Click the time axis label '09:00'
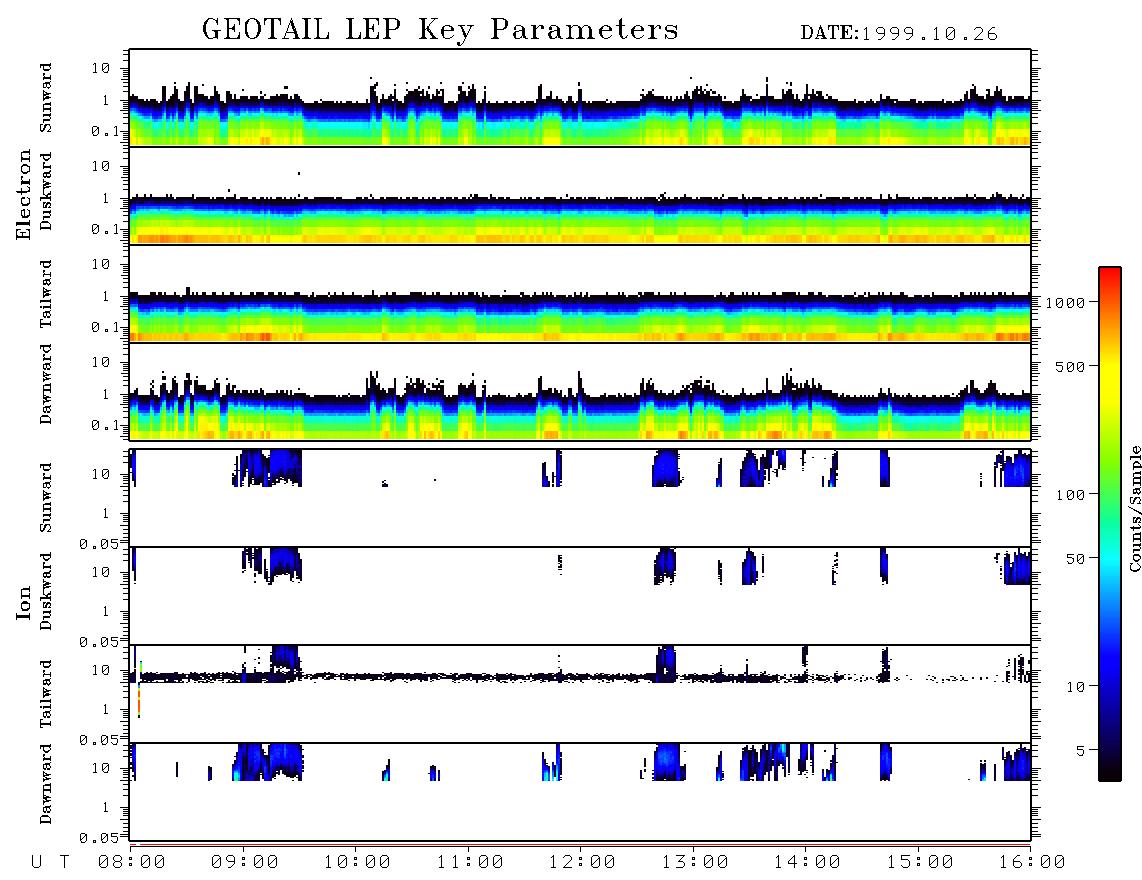The image size is (1142, 880). 245,862
